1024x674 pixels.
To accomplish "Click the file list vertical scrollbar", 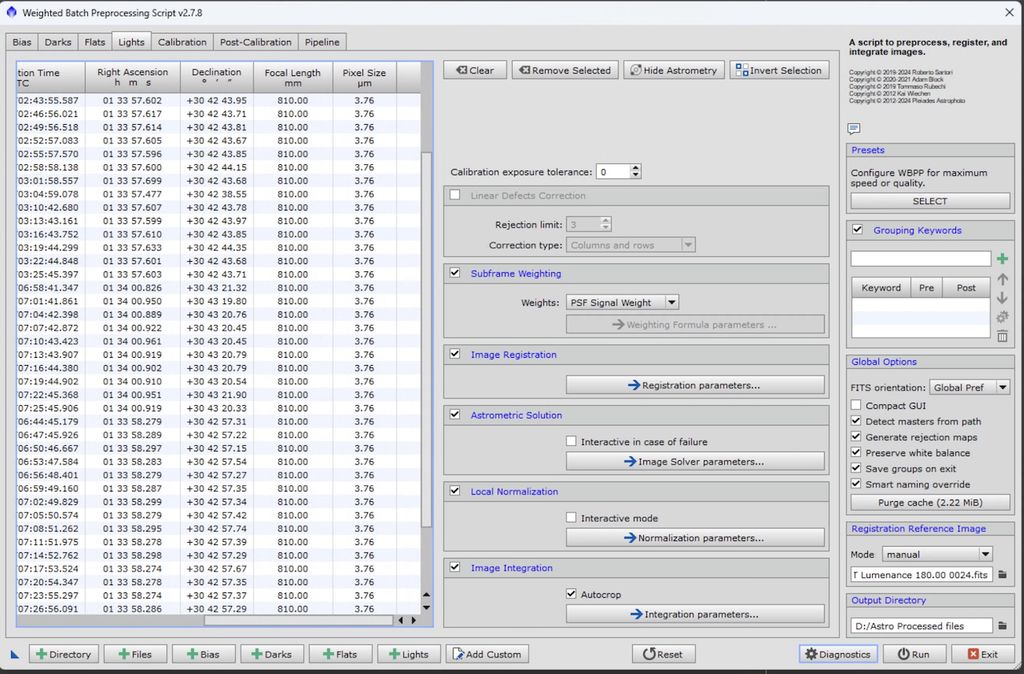I will pyautogui.click(x=426, y=340).
